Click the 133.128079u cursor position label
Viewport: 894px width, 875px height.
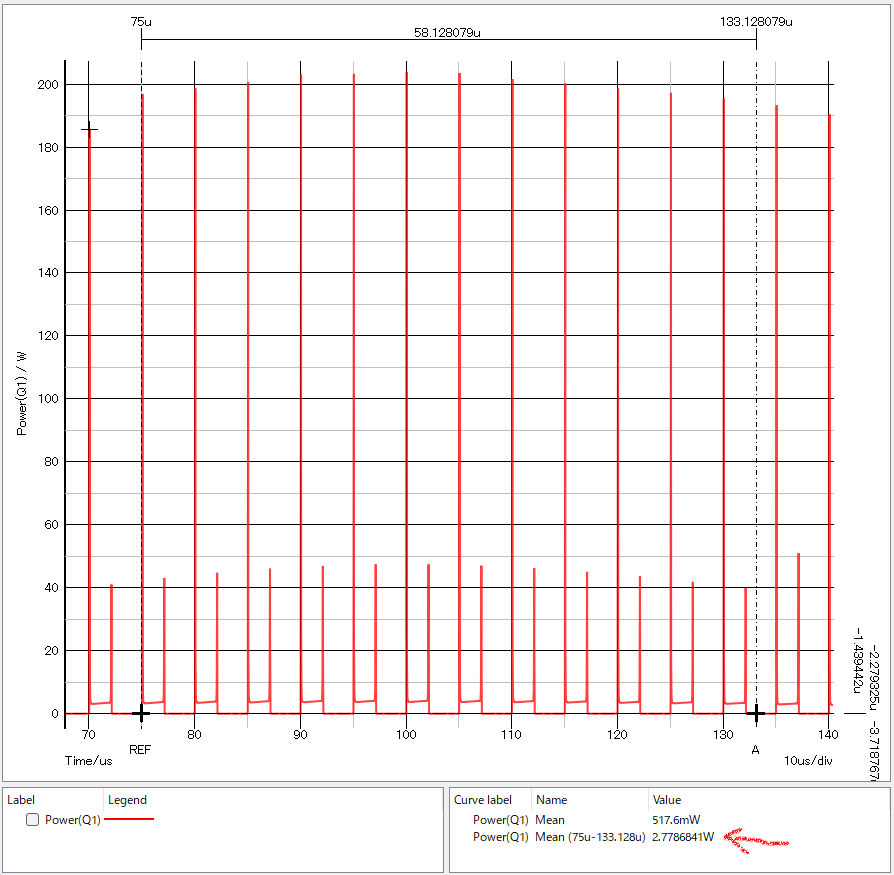point(755,21)
